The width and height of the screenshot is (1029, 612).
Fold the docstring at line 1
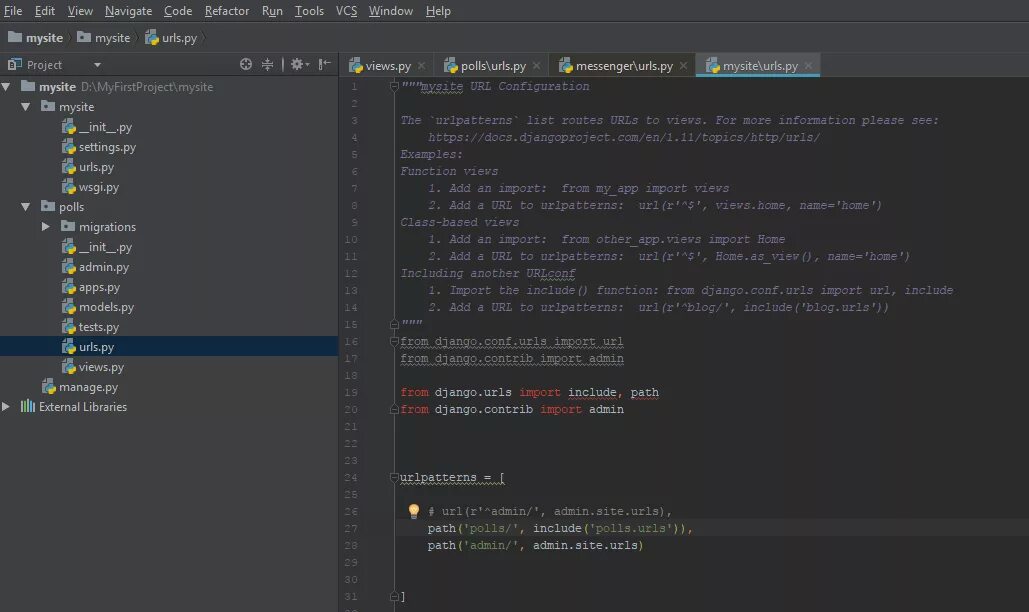(394, 86)
